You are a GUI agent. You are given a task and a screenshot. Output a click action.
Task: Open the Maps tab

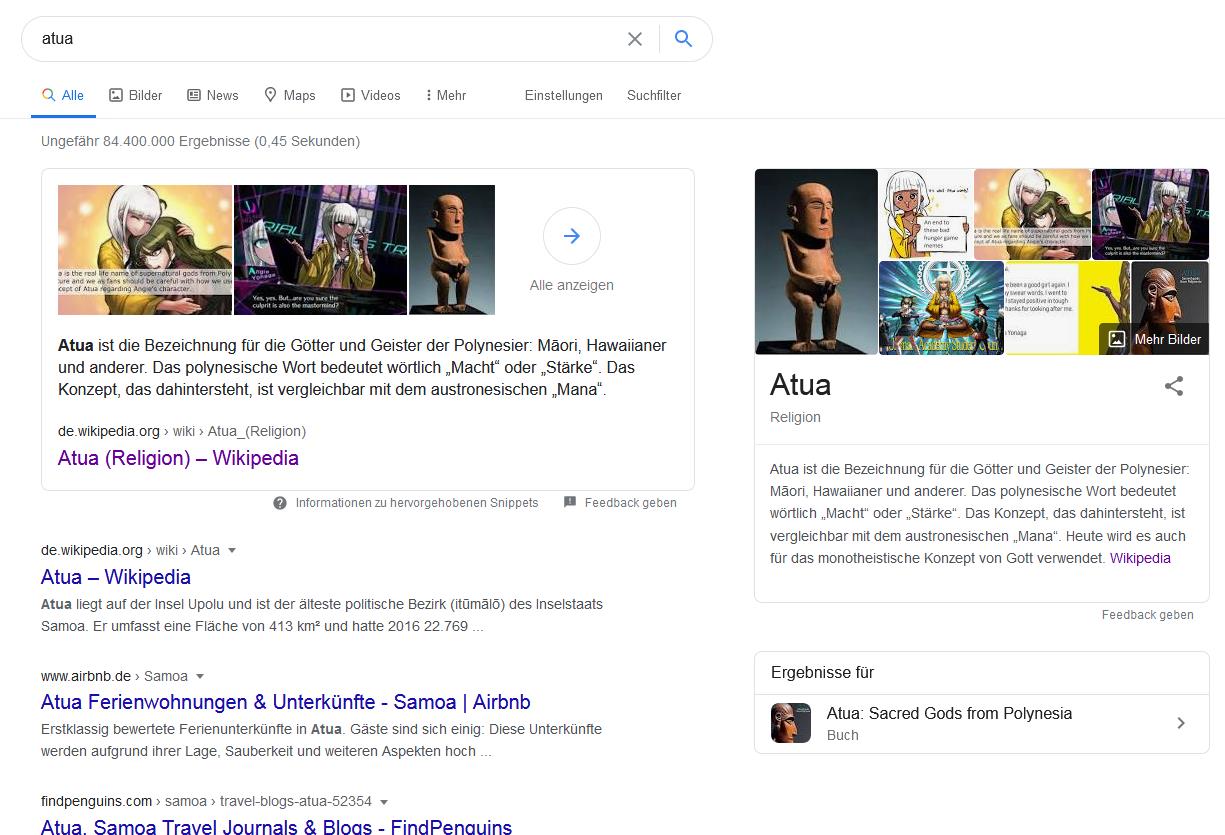point(289,95)
